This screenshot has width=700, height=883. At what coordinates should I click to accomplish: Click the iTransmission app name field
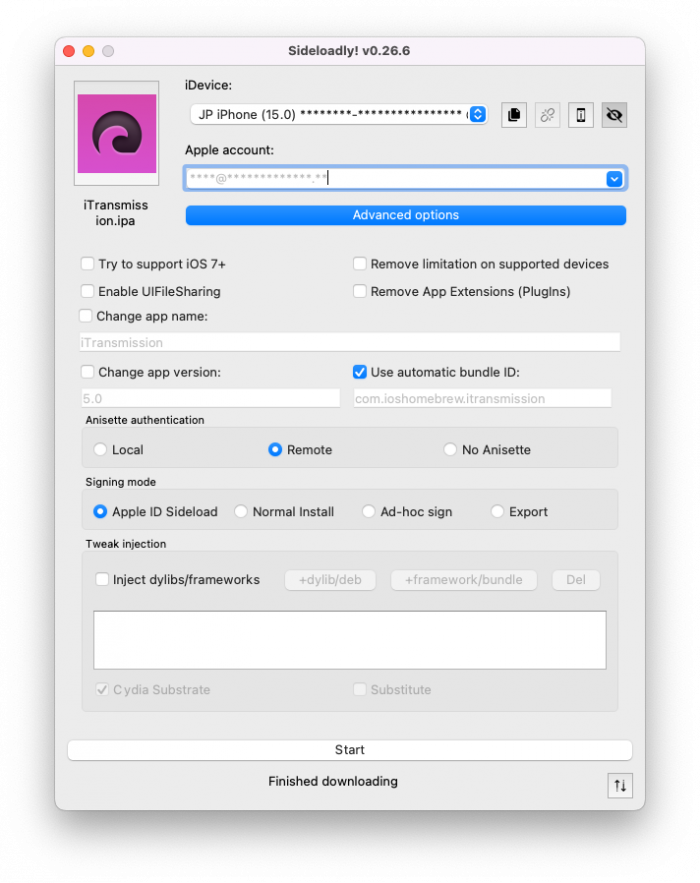pos(350,342)
